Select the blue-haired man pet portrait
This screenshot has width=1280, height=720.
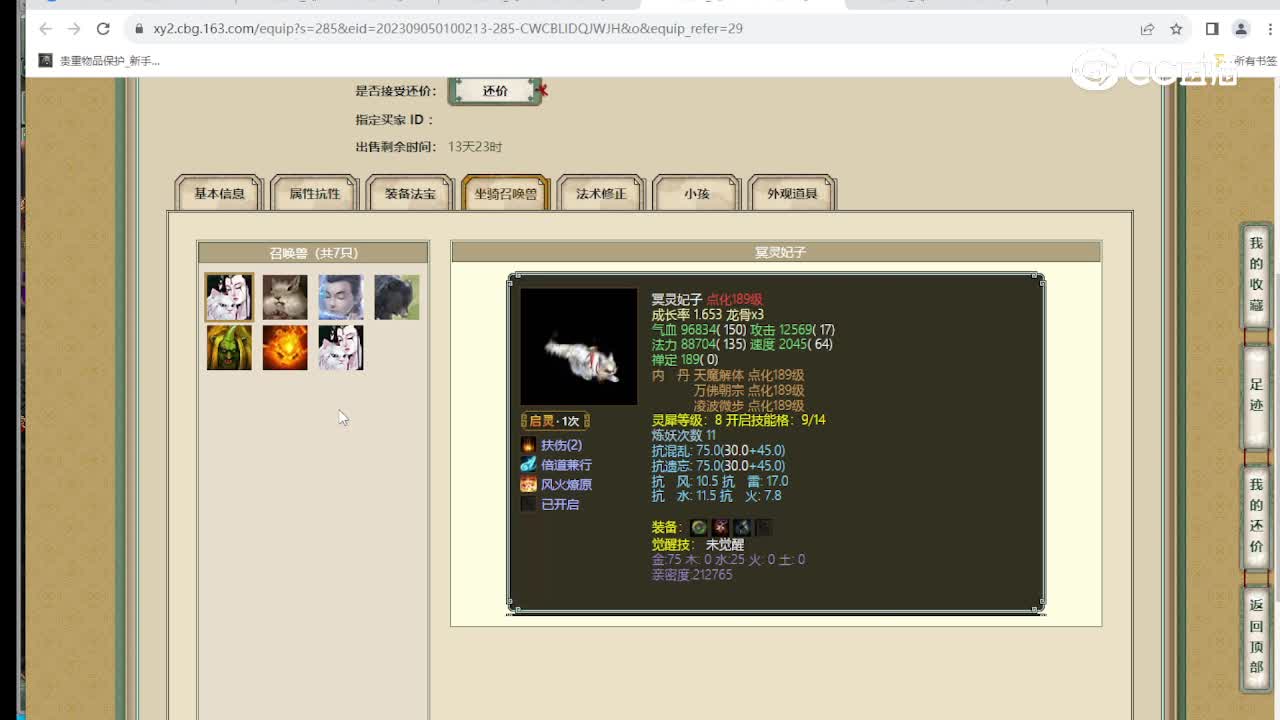[341, 297]
